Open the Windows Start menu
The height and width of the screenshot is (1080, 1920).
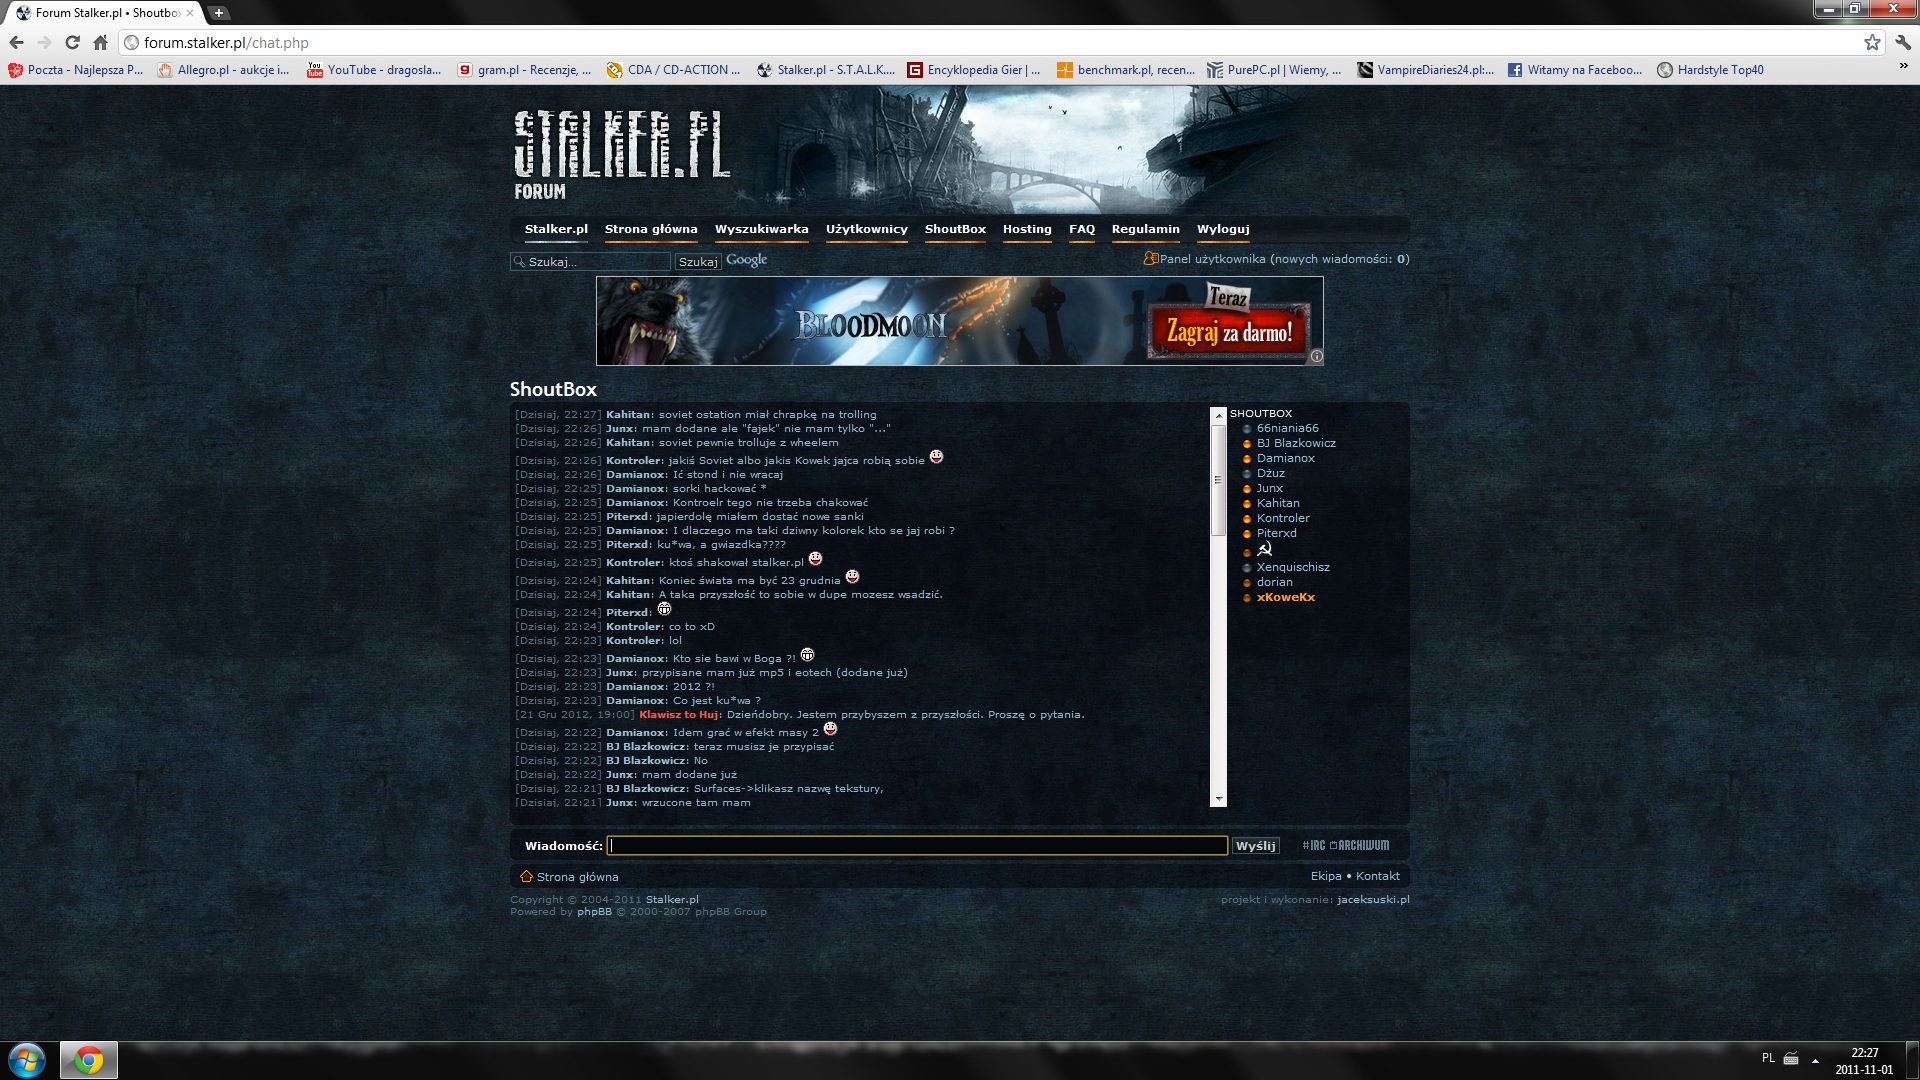click(x=27, y=1060)
